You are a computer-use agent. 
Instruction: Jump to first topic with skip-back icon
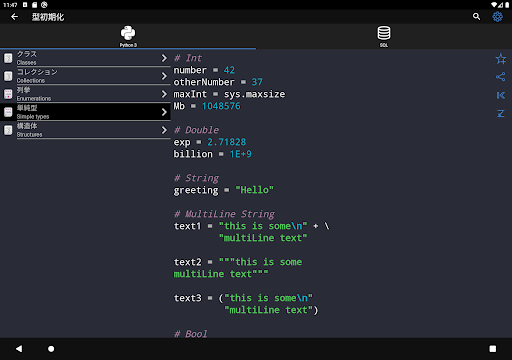coord(501,95)
